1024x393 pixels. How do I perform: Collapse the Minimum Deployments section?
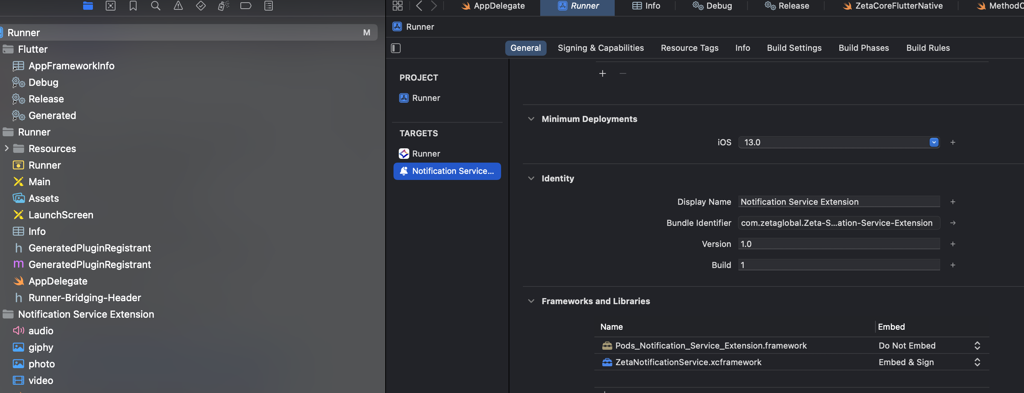tap(531, 119)
